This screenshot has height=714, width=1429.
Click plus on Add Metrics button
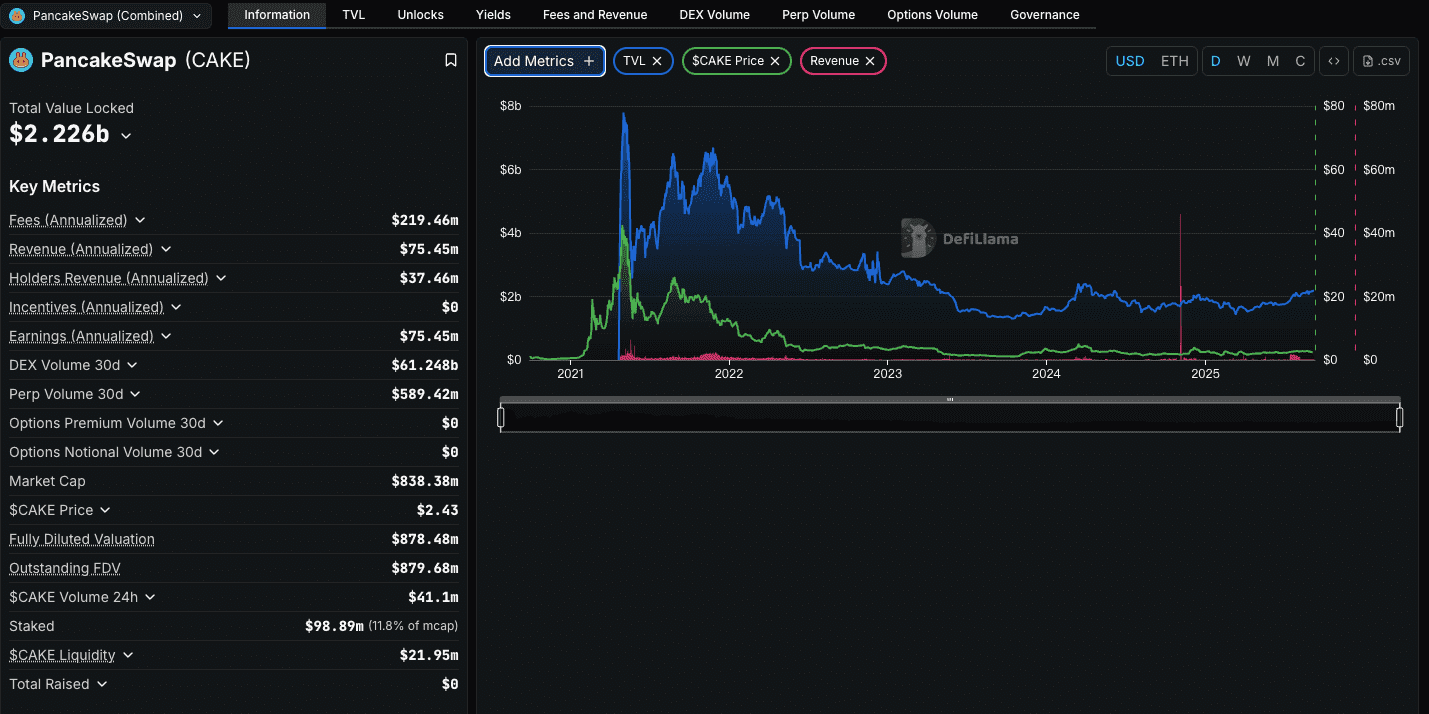click(589, 61)
